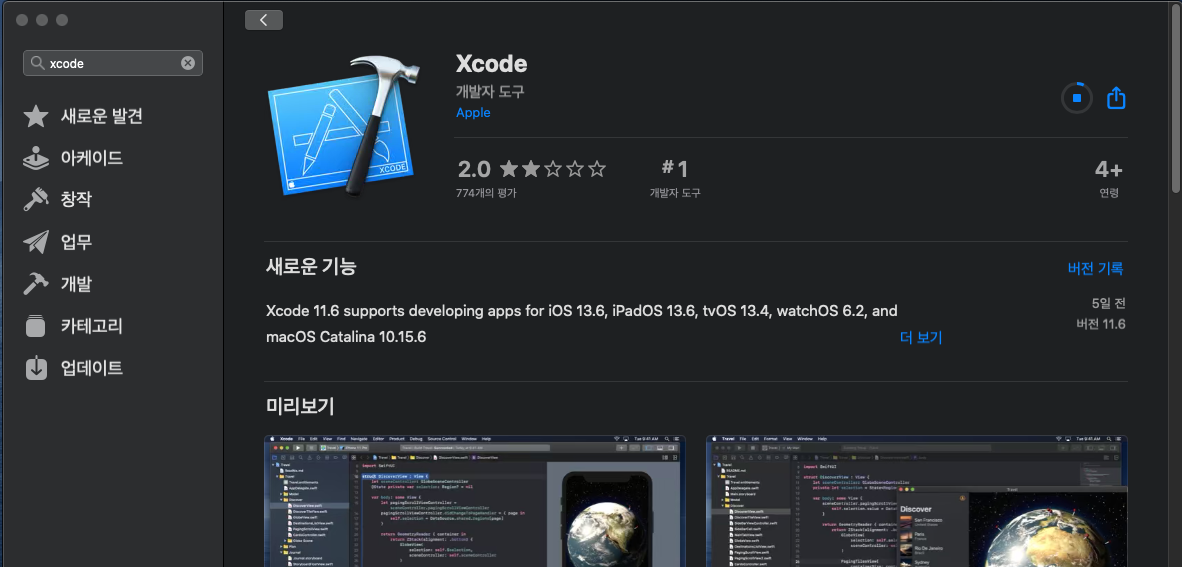
Task: Click the 새로운 기능 heading
Action: (311, 266)
